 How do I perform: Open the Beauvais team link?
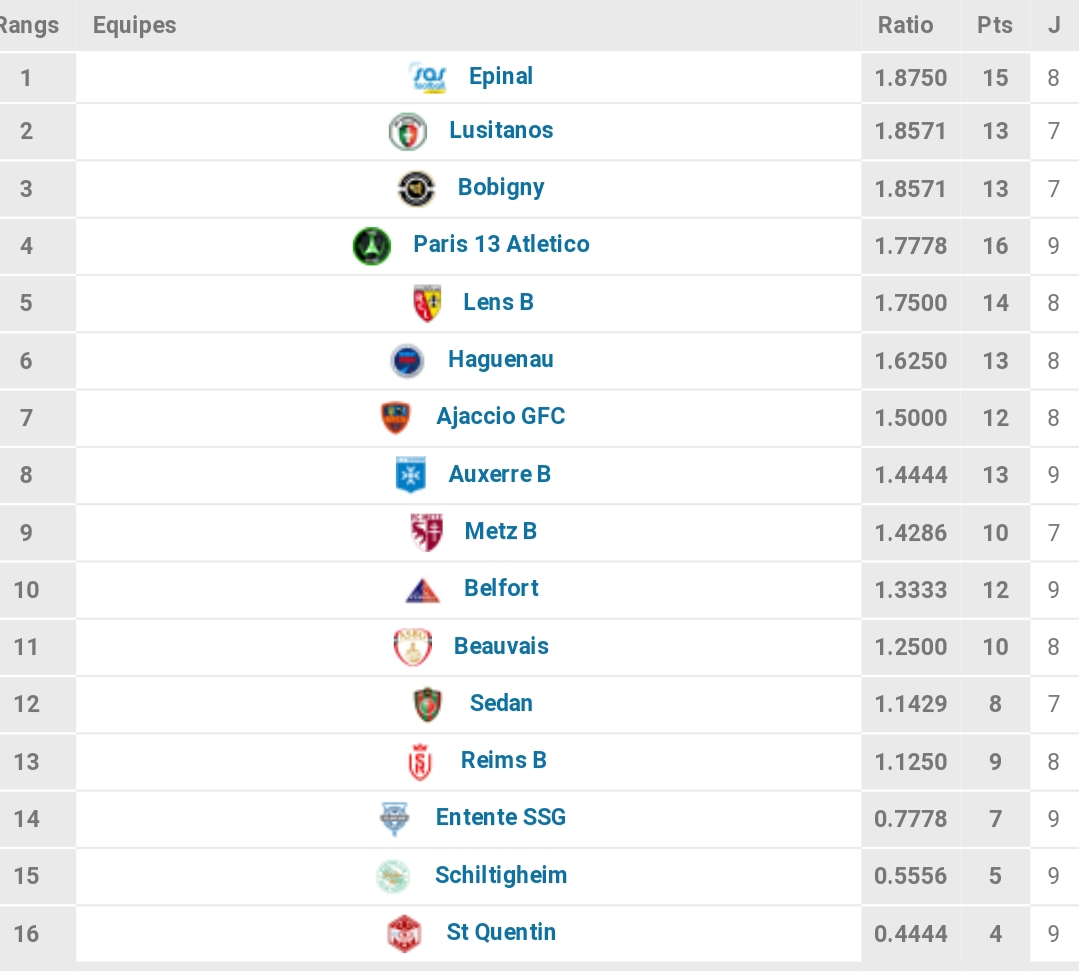[501, 646]
